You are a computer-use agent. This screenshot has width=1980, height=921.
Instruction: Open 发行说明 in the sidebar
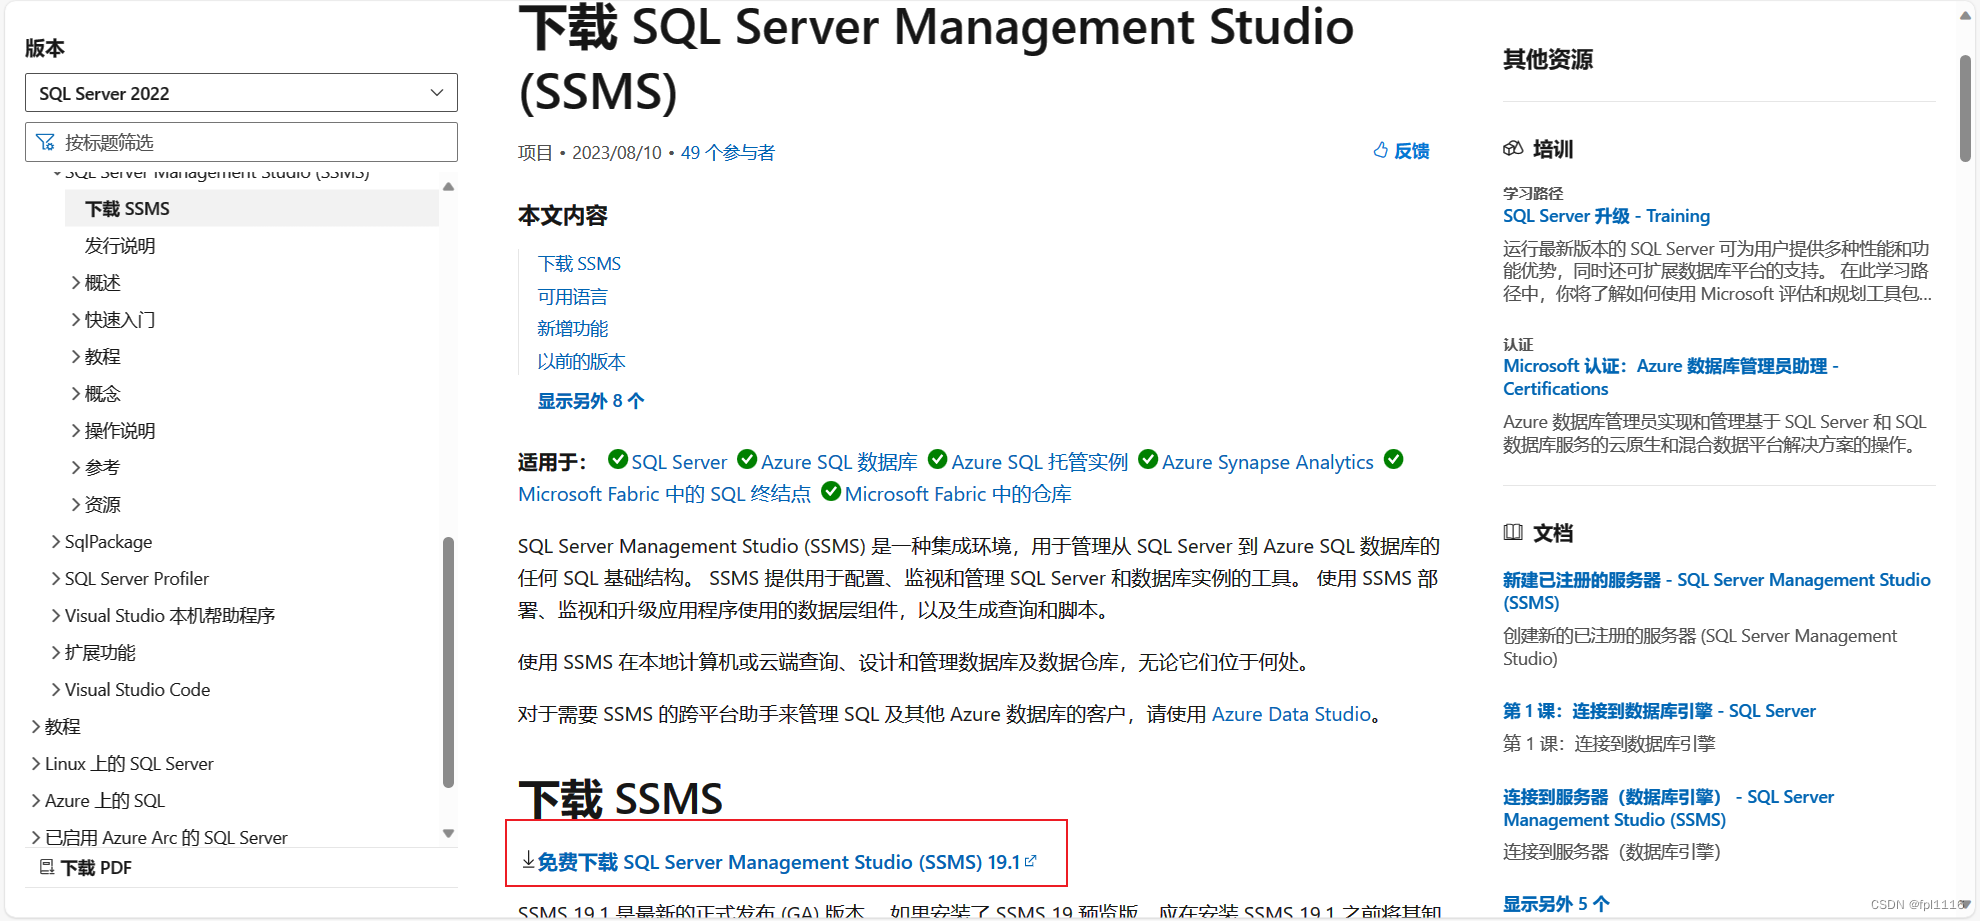(120, 246)
